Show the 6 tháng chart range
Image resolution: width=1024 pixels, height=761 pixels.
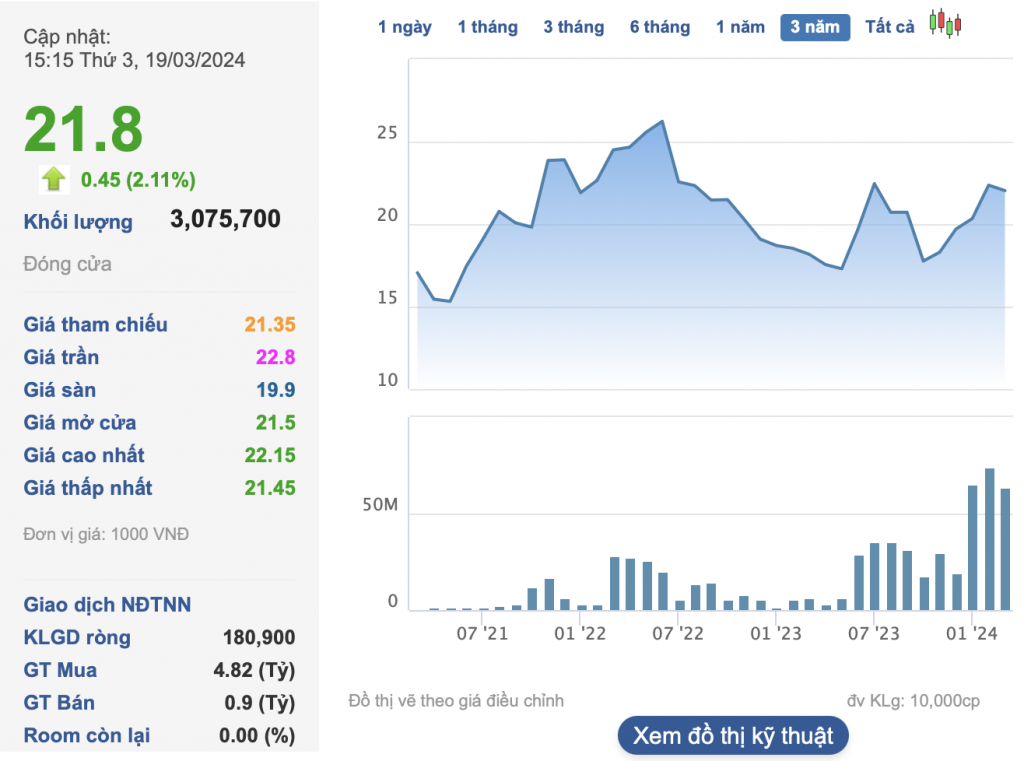(659, 27)
